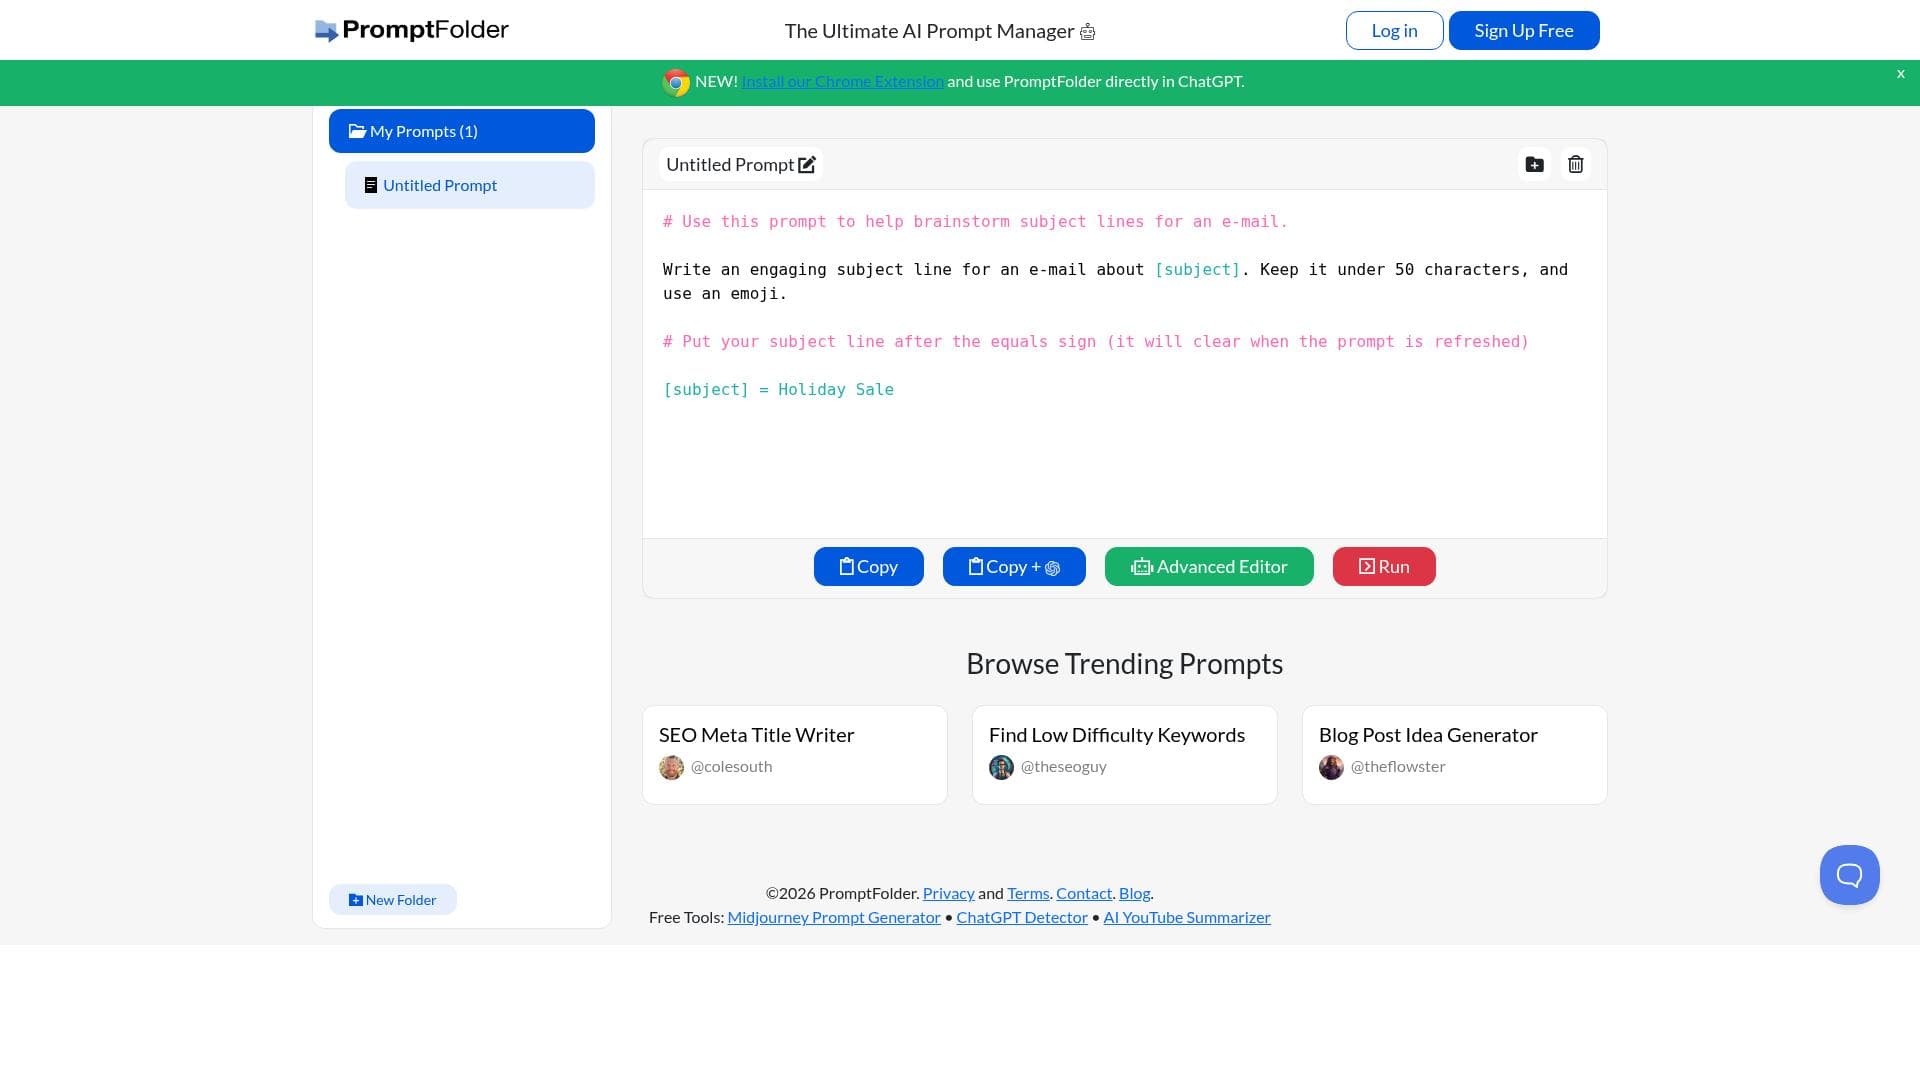The image size is (1920, 1080).
Task: Open the chat support bubble
Action: (1849, 875)
